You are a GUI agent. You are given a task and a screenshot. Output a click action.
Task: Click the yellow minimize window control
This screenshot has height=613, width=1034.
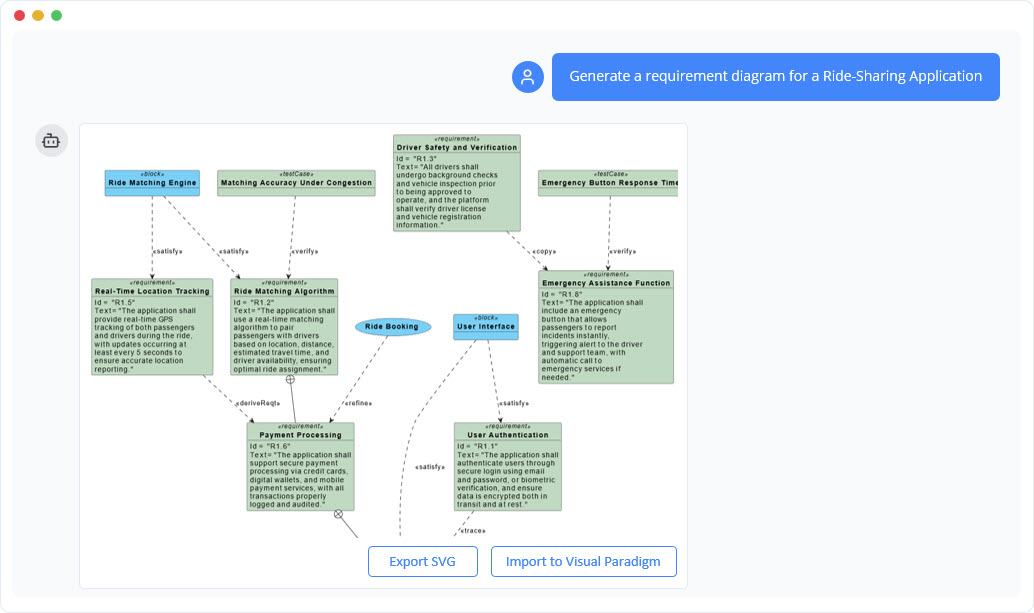(40, 17)
